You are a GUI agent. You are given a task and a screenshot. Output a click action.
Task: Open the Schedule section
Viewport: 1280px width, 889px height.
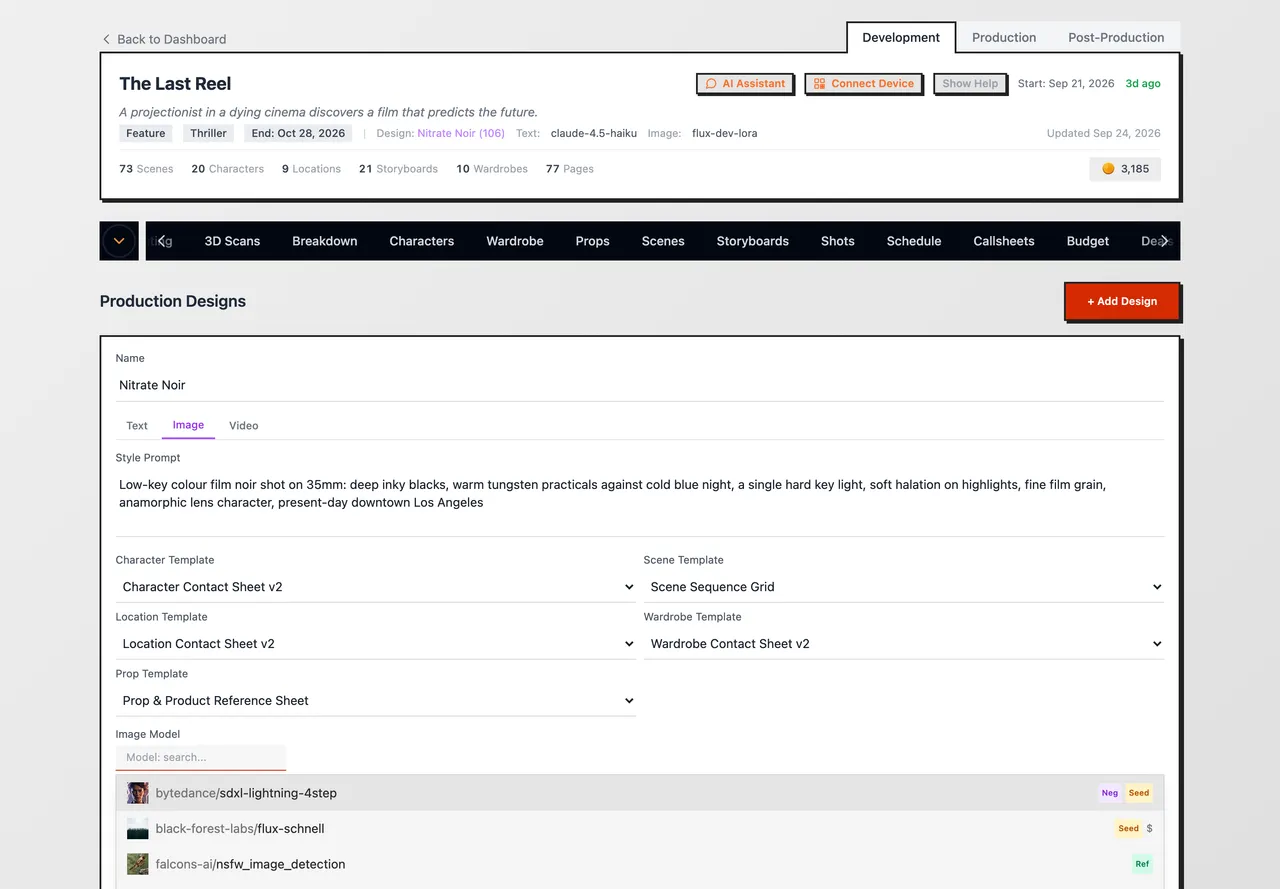point(914,241)
